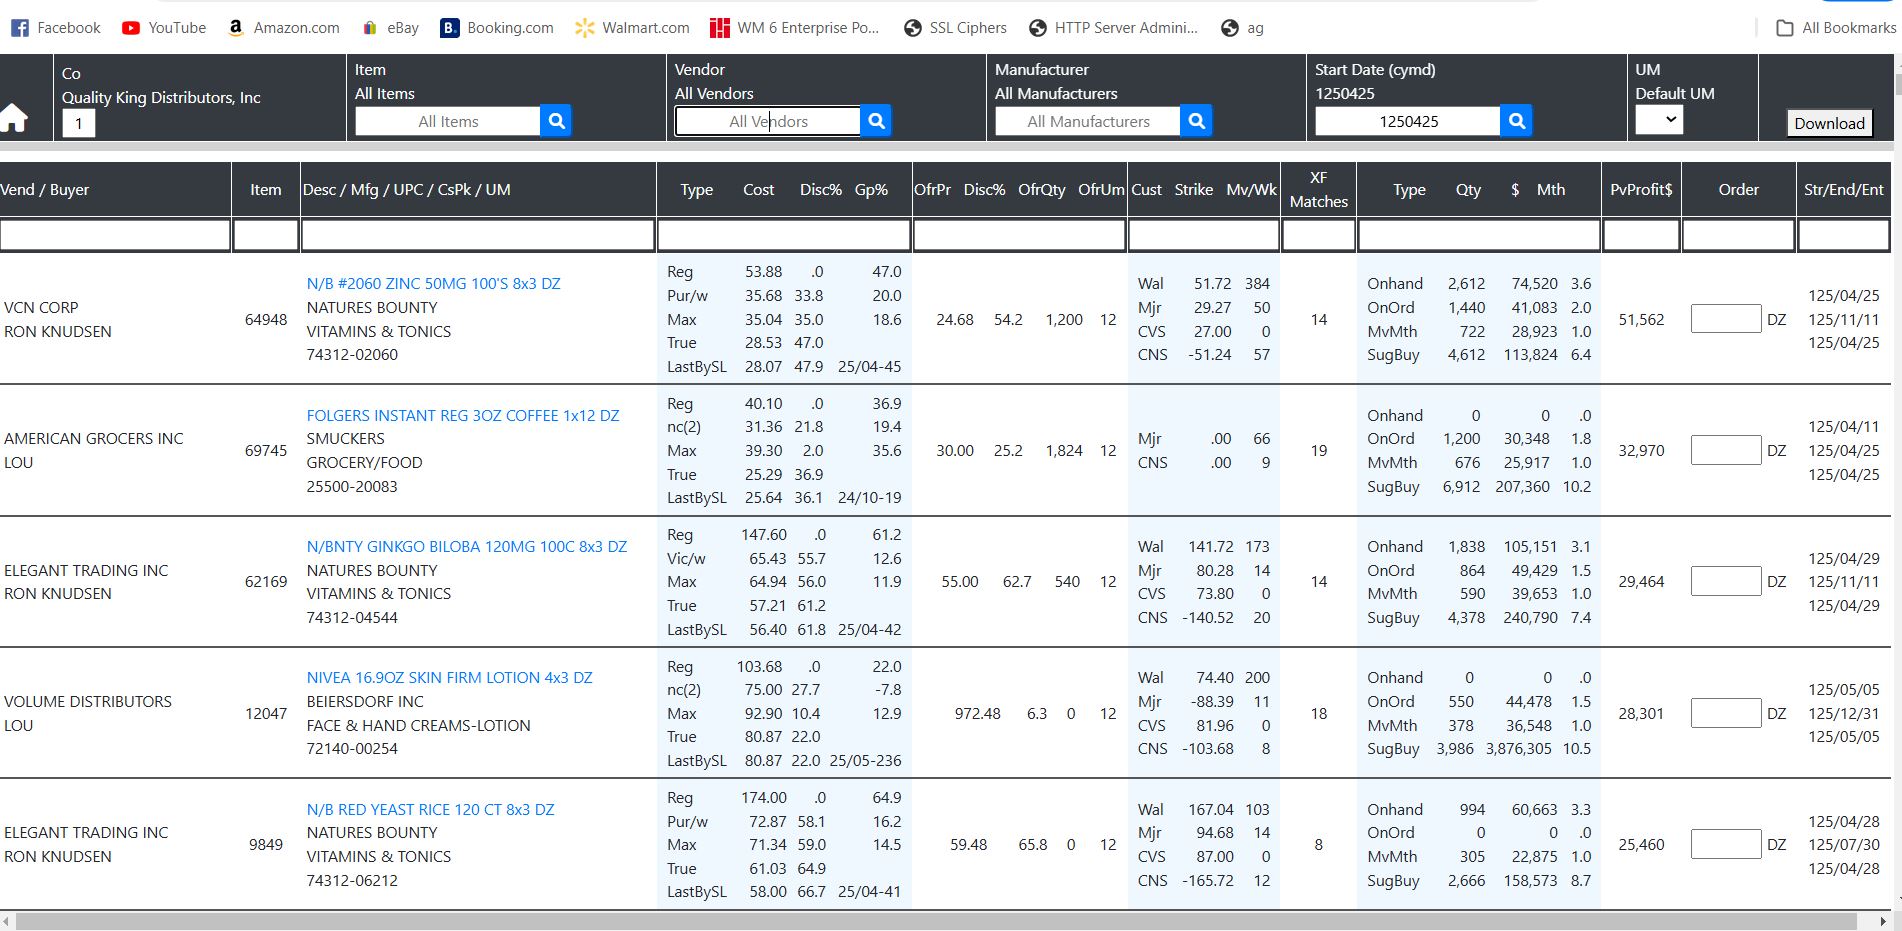Open the YouTube bookmark

click(x=164, y=28)
